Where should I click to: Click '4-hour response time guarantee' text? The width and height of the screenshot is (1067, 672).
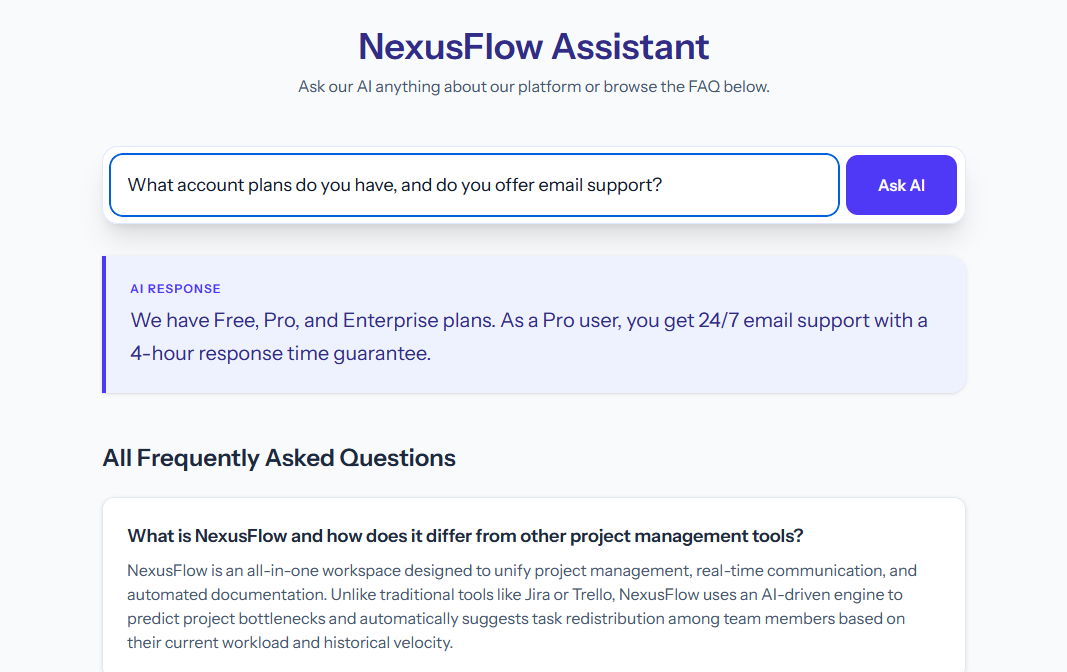tap(280, 354)
